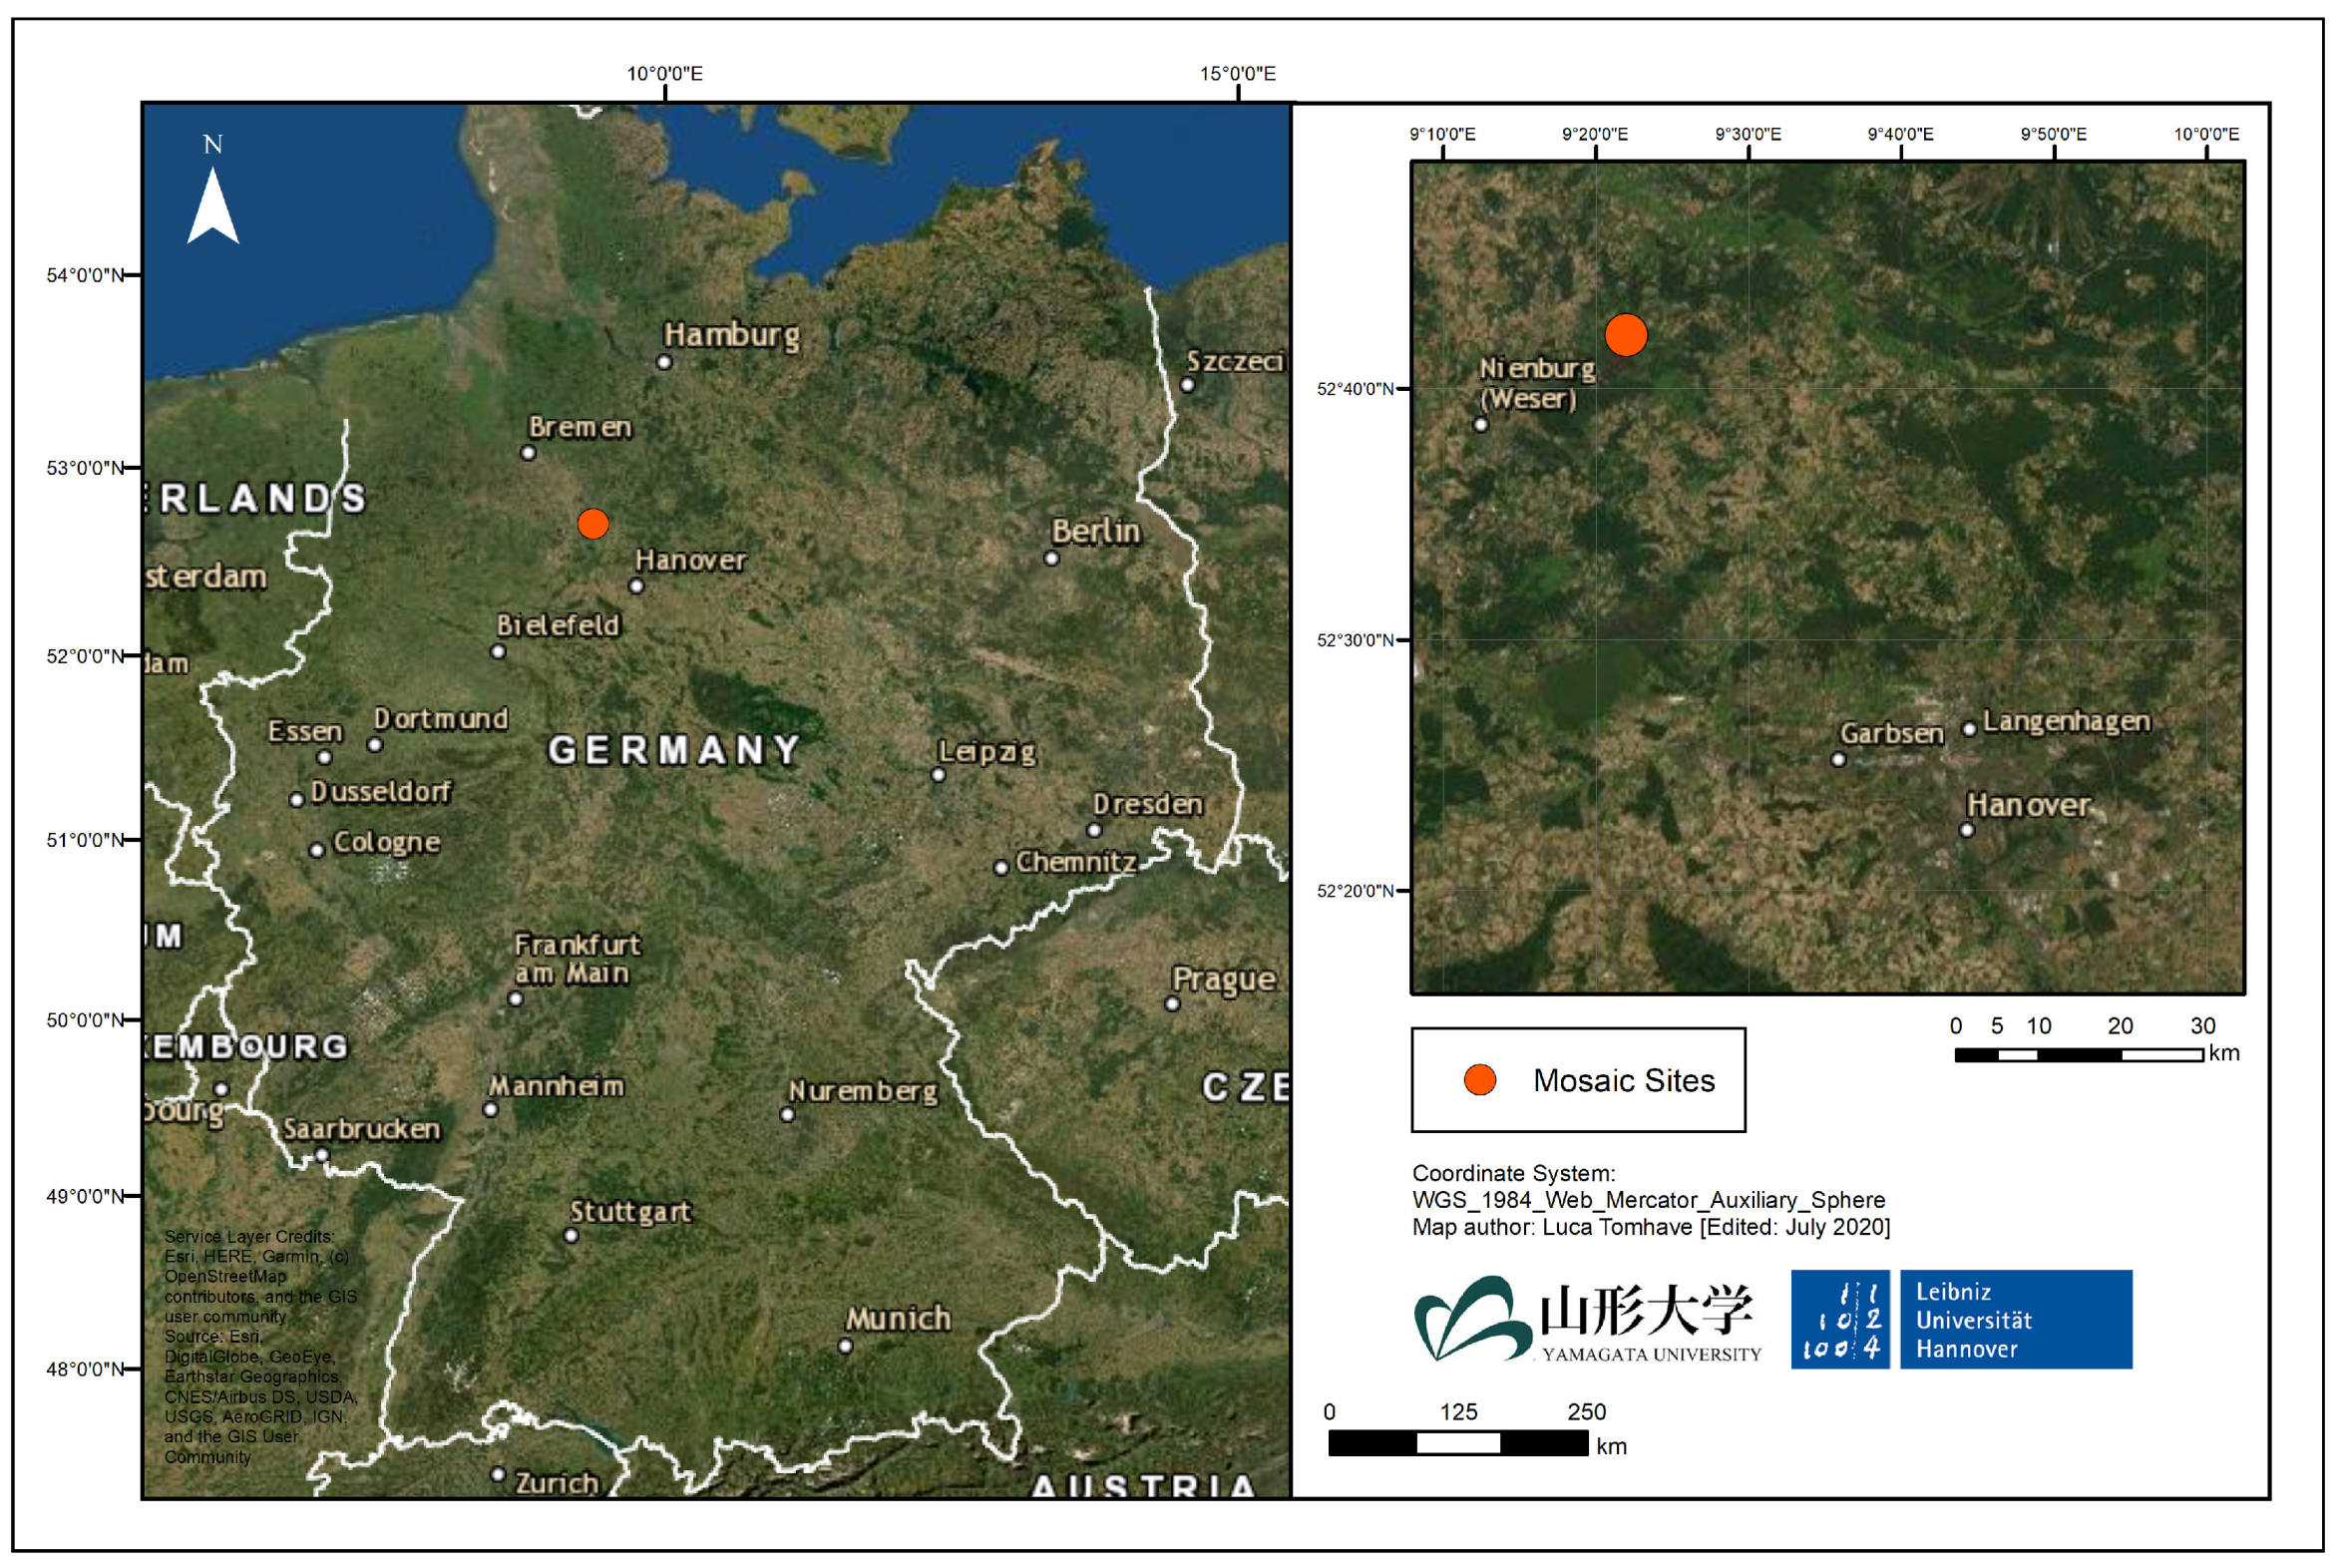Click the Mosaic Sites legend text
This screenshot has height=1568, width=2343.
(x=1624, y=1081)
